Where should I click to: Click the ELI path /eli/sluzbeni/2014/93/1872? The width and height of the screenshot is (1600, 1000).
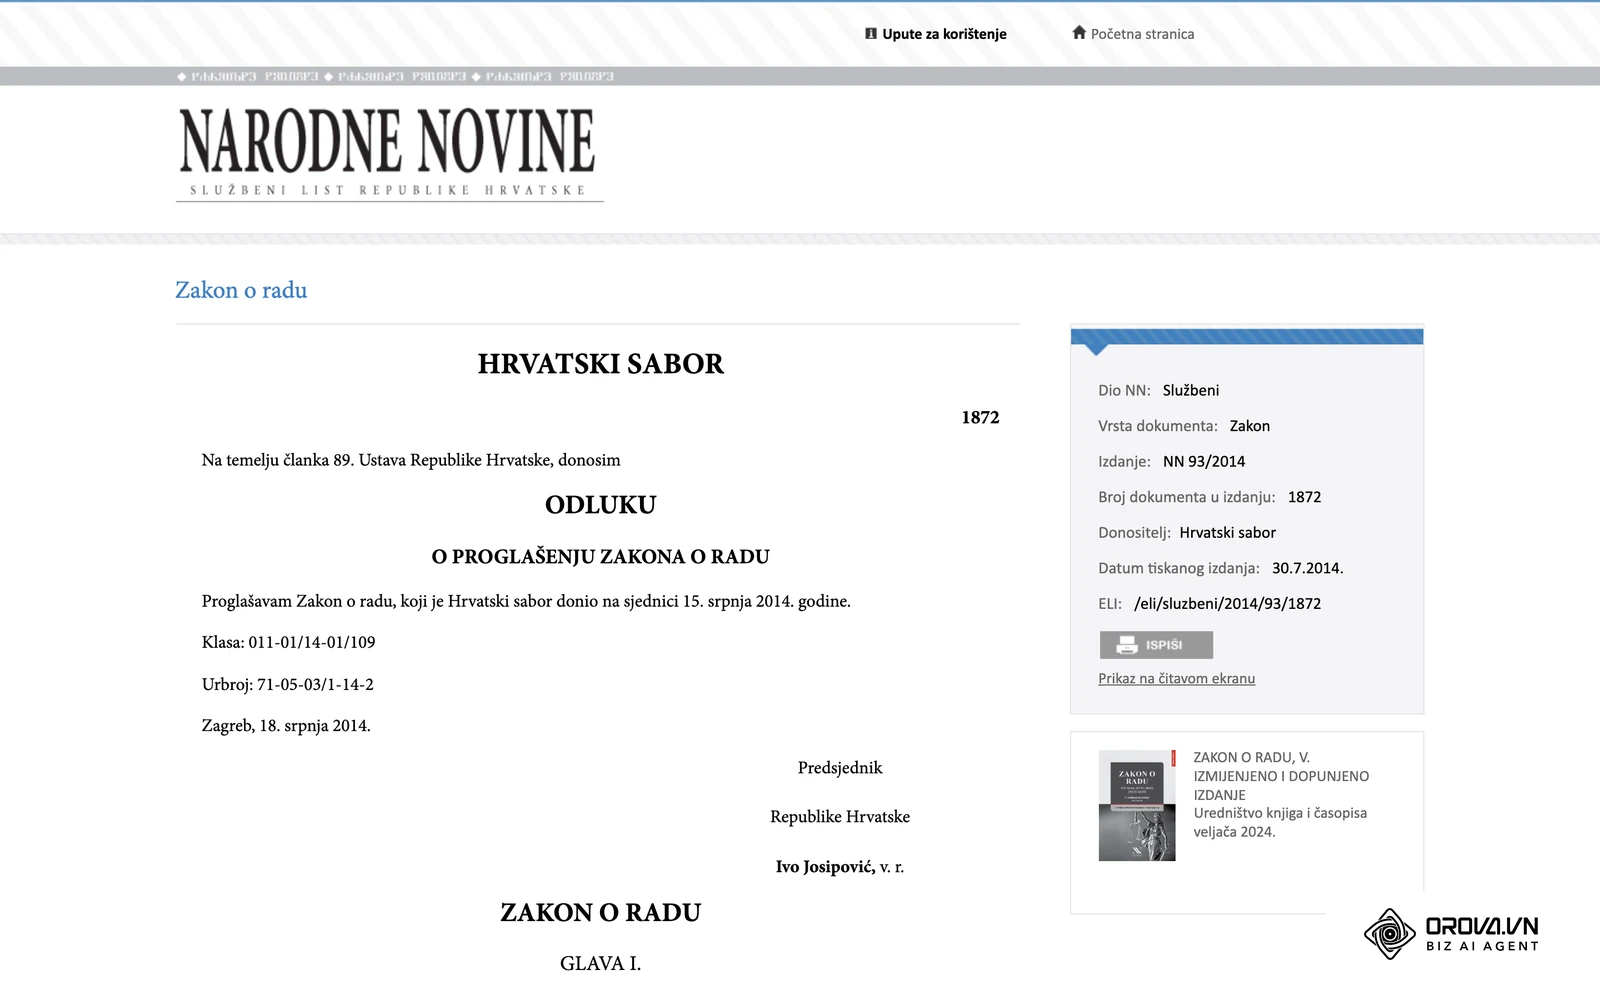coord(1227,604)
